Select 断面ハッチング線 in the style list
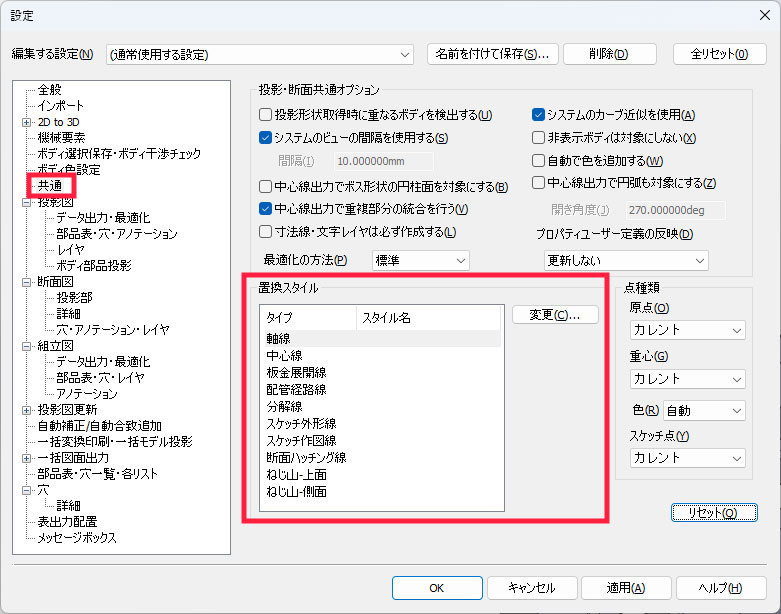This screenshot has width=781, height=614. click(306, 457)
